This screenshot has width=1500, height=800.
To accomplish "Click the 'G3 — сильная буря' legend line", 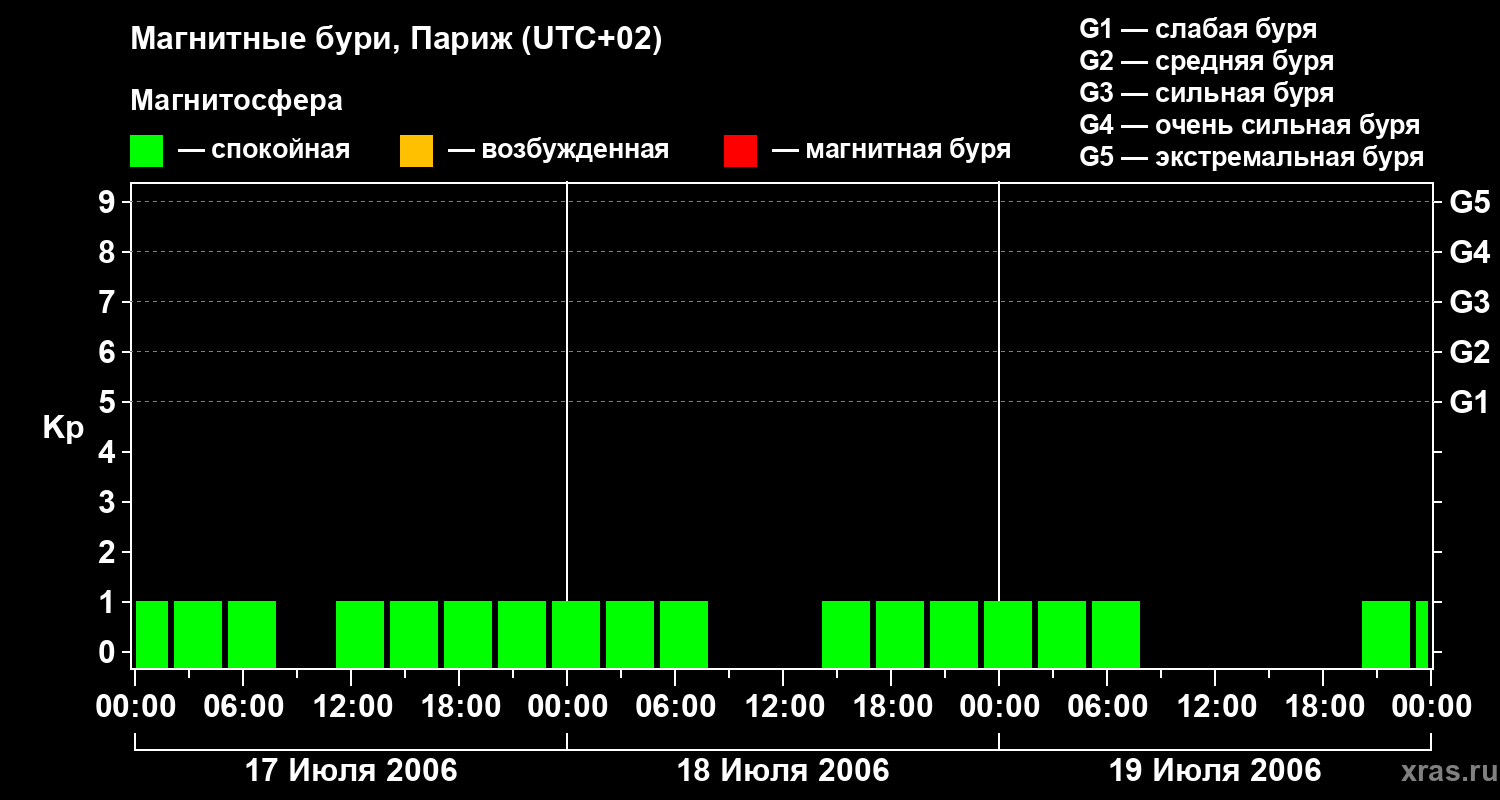I will 1207,93.
